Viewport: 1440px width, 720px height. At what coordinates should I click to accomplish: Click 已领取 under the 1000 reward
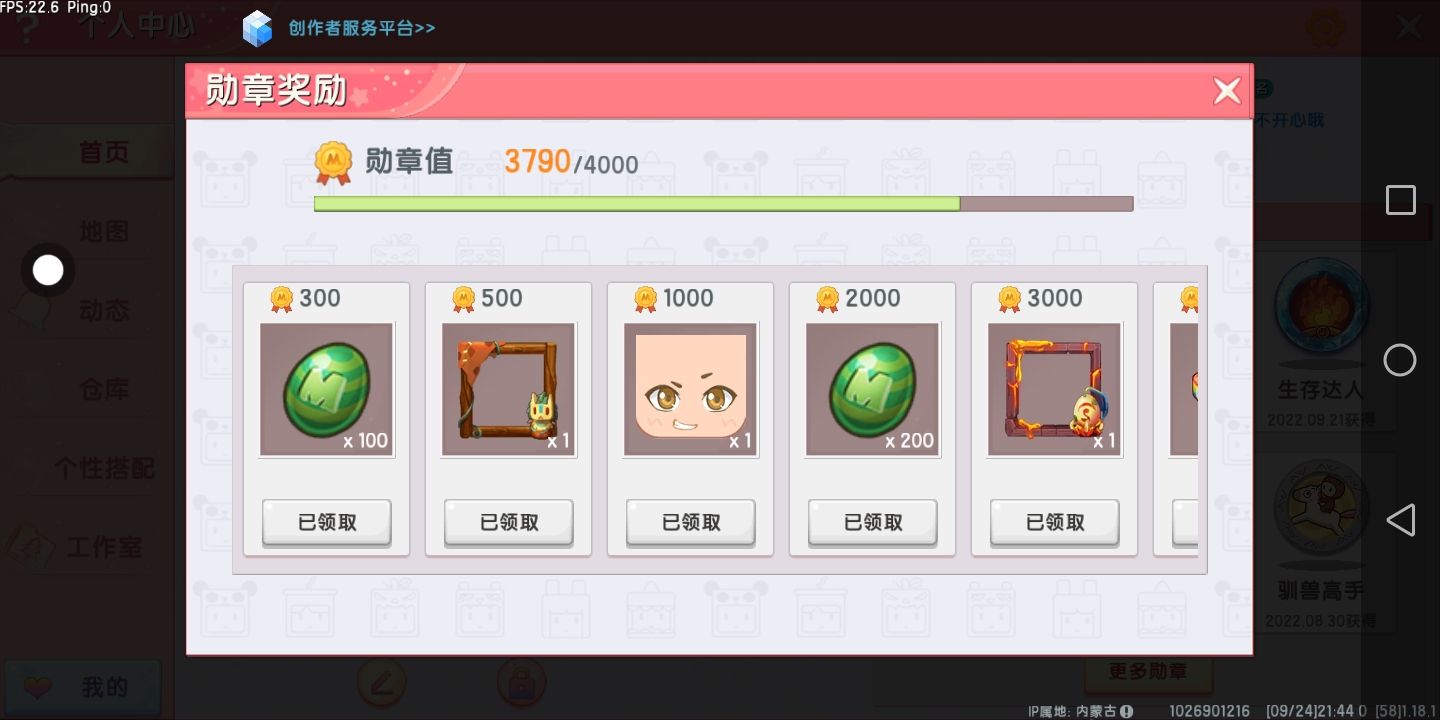(x=691, y=522)
